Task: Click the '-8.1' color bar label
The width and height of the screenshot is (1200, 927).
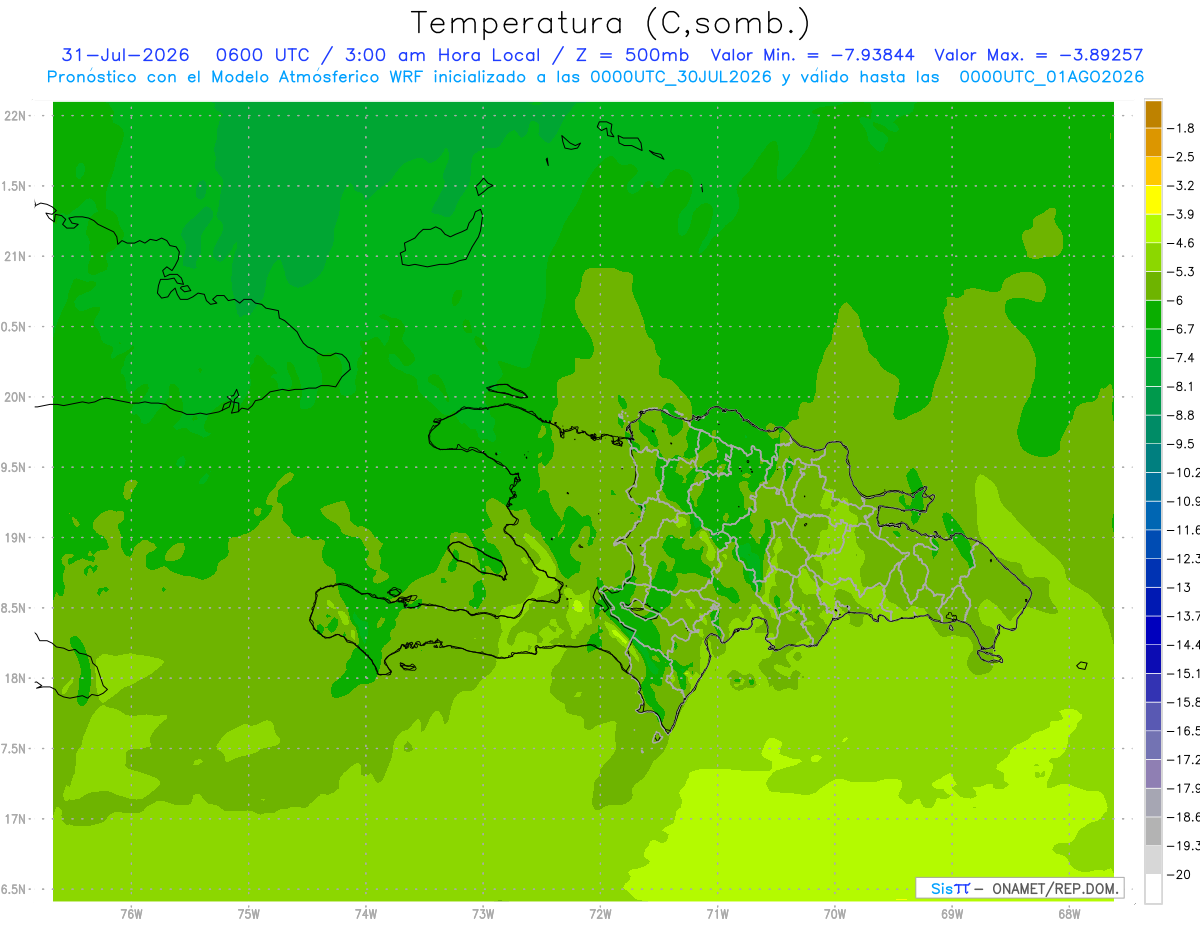Action: coord(1181,386)
